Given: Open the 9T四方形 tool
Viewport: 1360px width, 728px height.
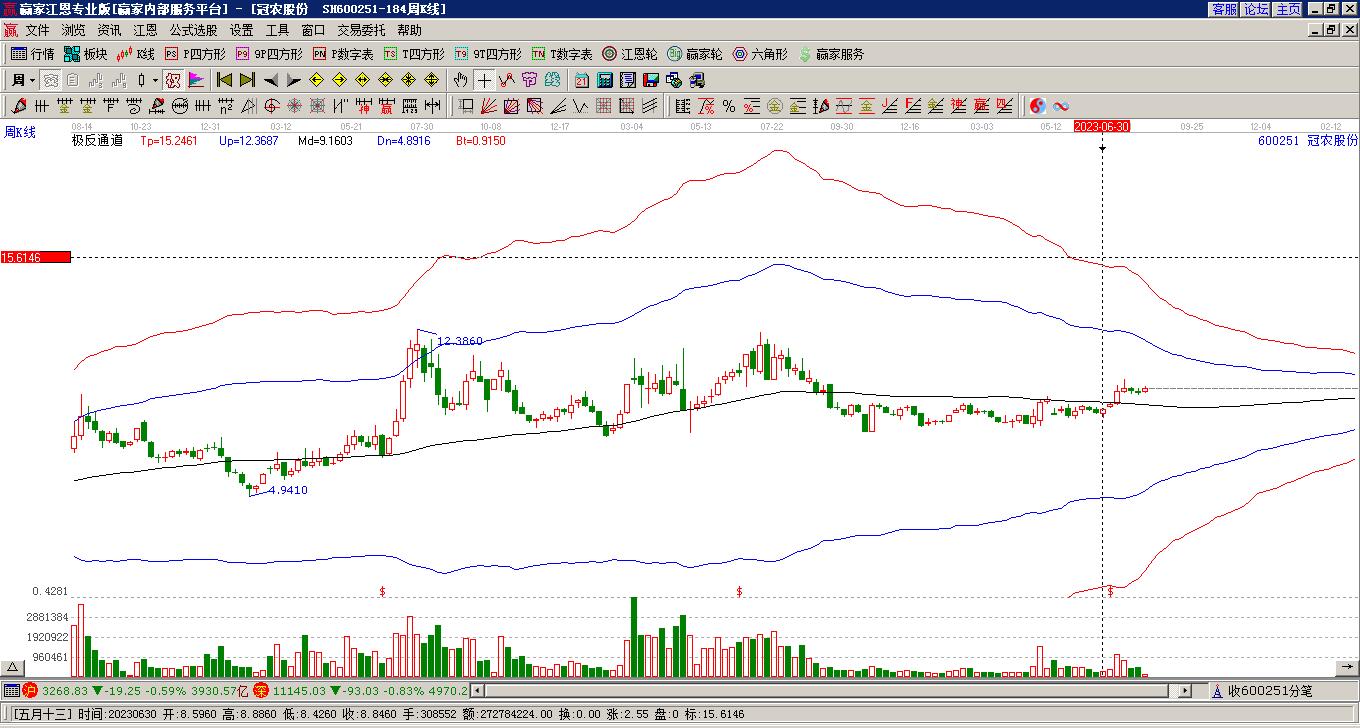Looking at the screenshot, I should click(488, 54).
